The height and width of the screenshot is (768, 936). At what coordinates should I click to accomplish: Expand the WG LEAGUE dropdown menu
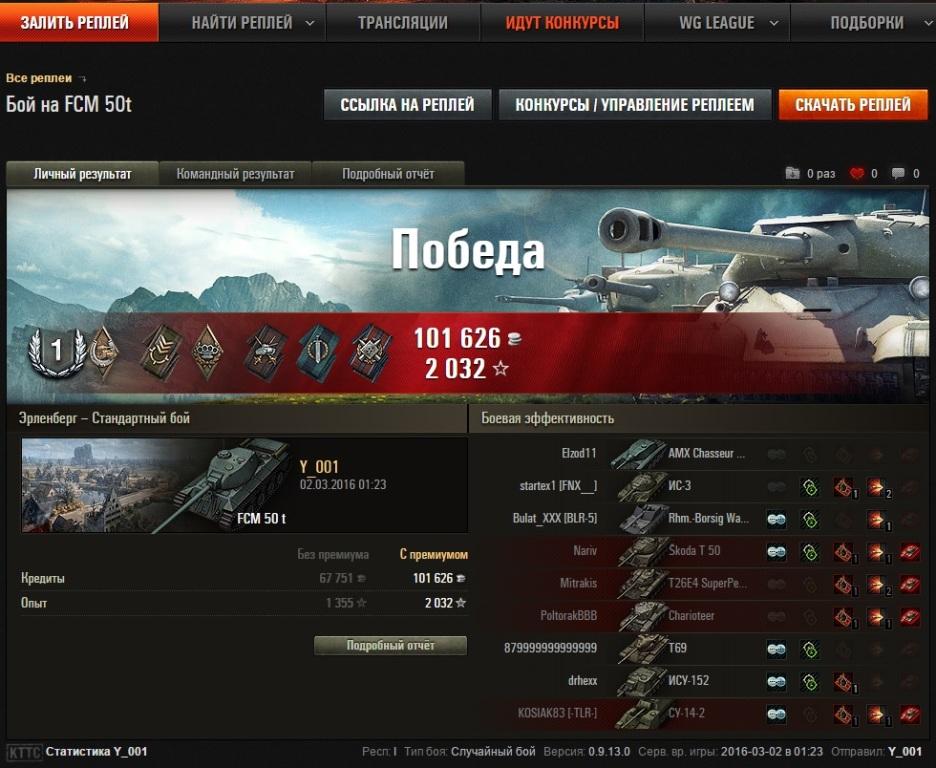728,23
